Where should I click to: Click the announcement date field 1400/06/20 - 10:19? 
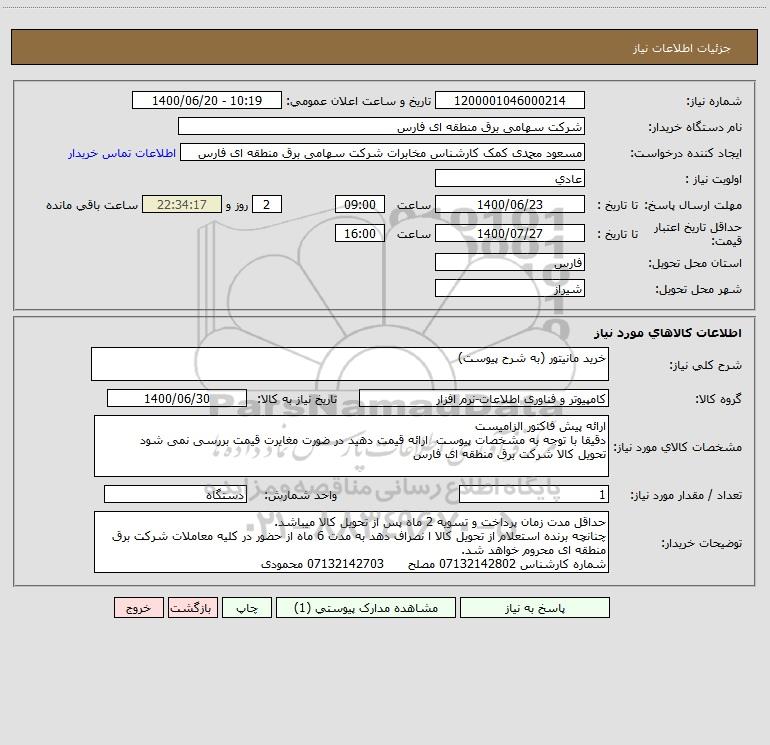(207, 100)
